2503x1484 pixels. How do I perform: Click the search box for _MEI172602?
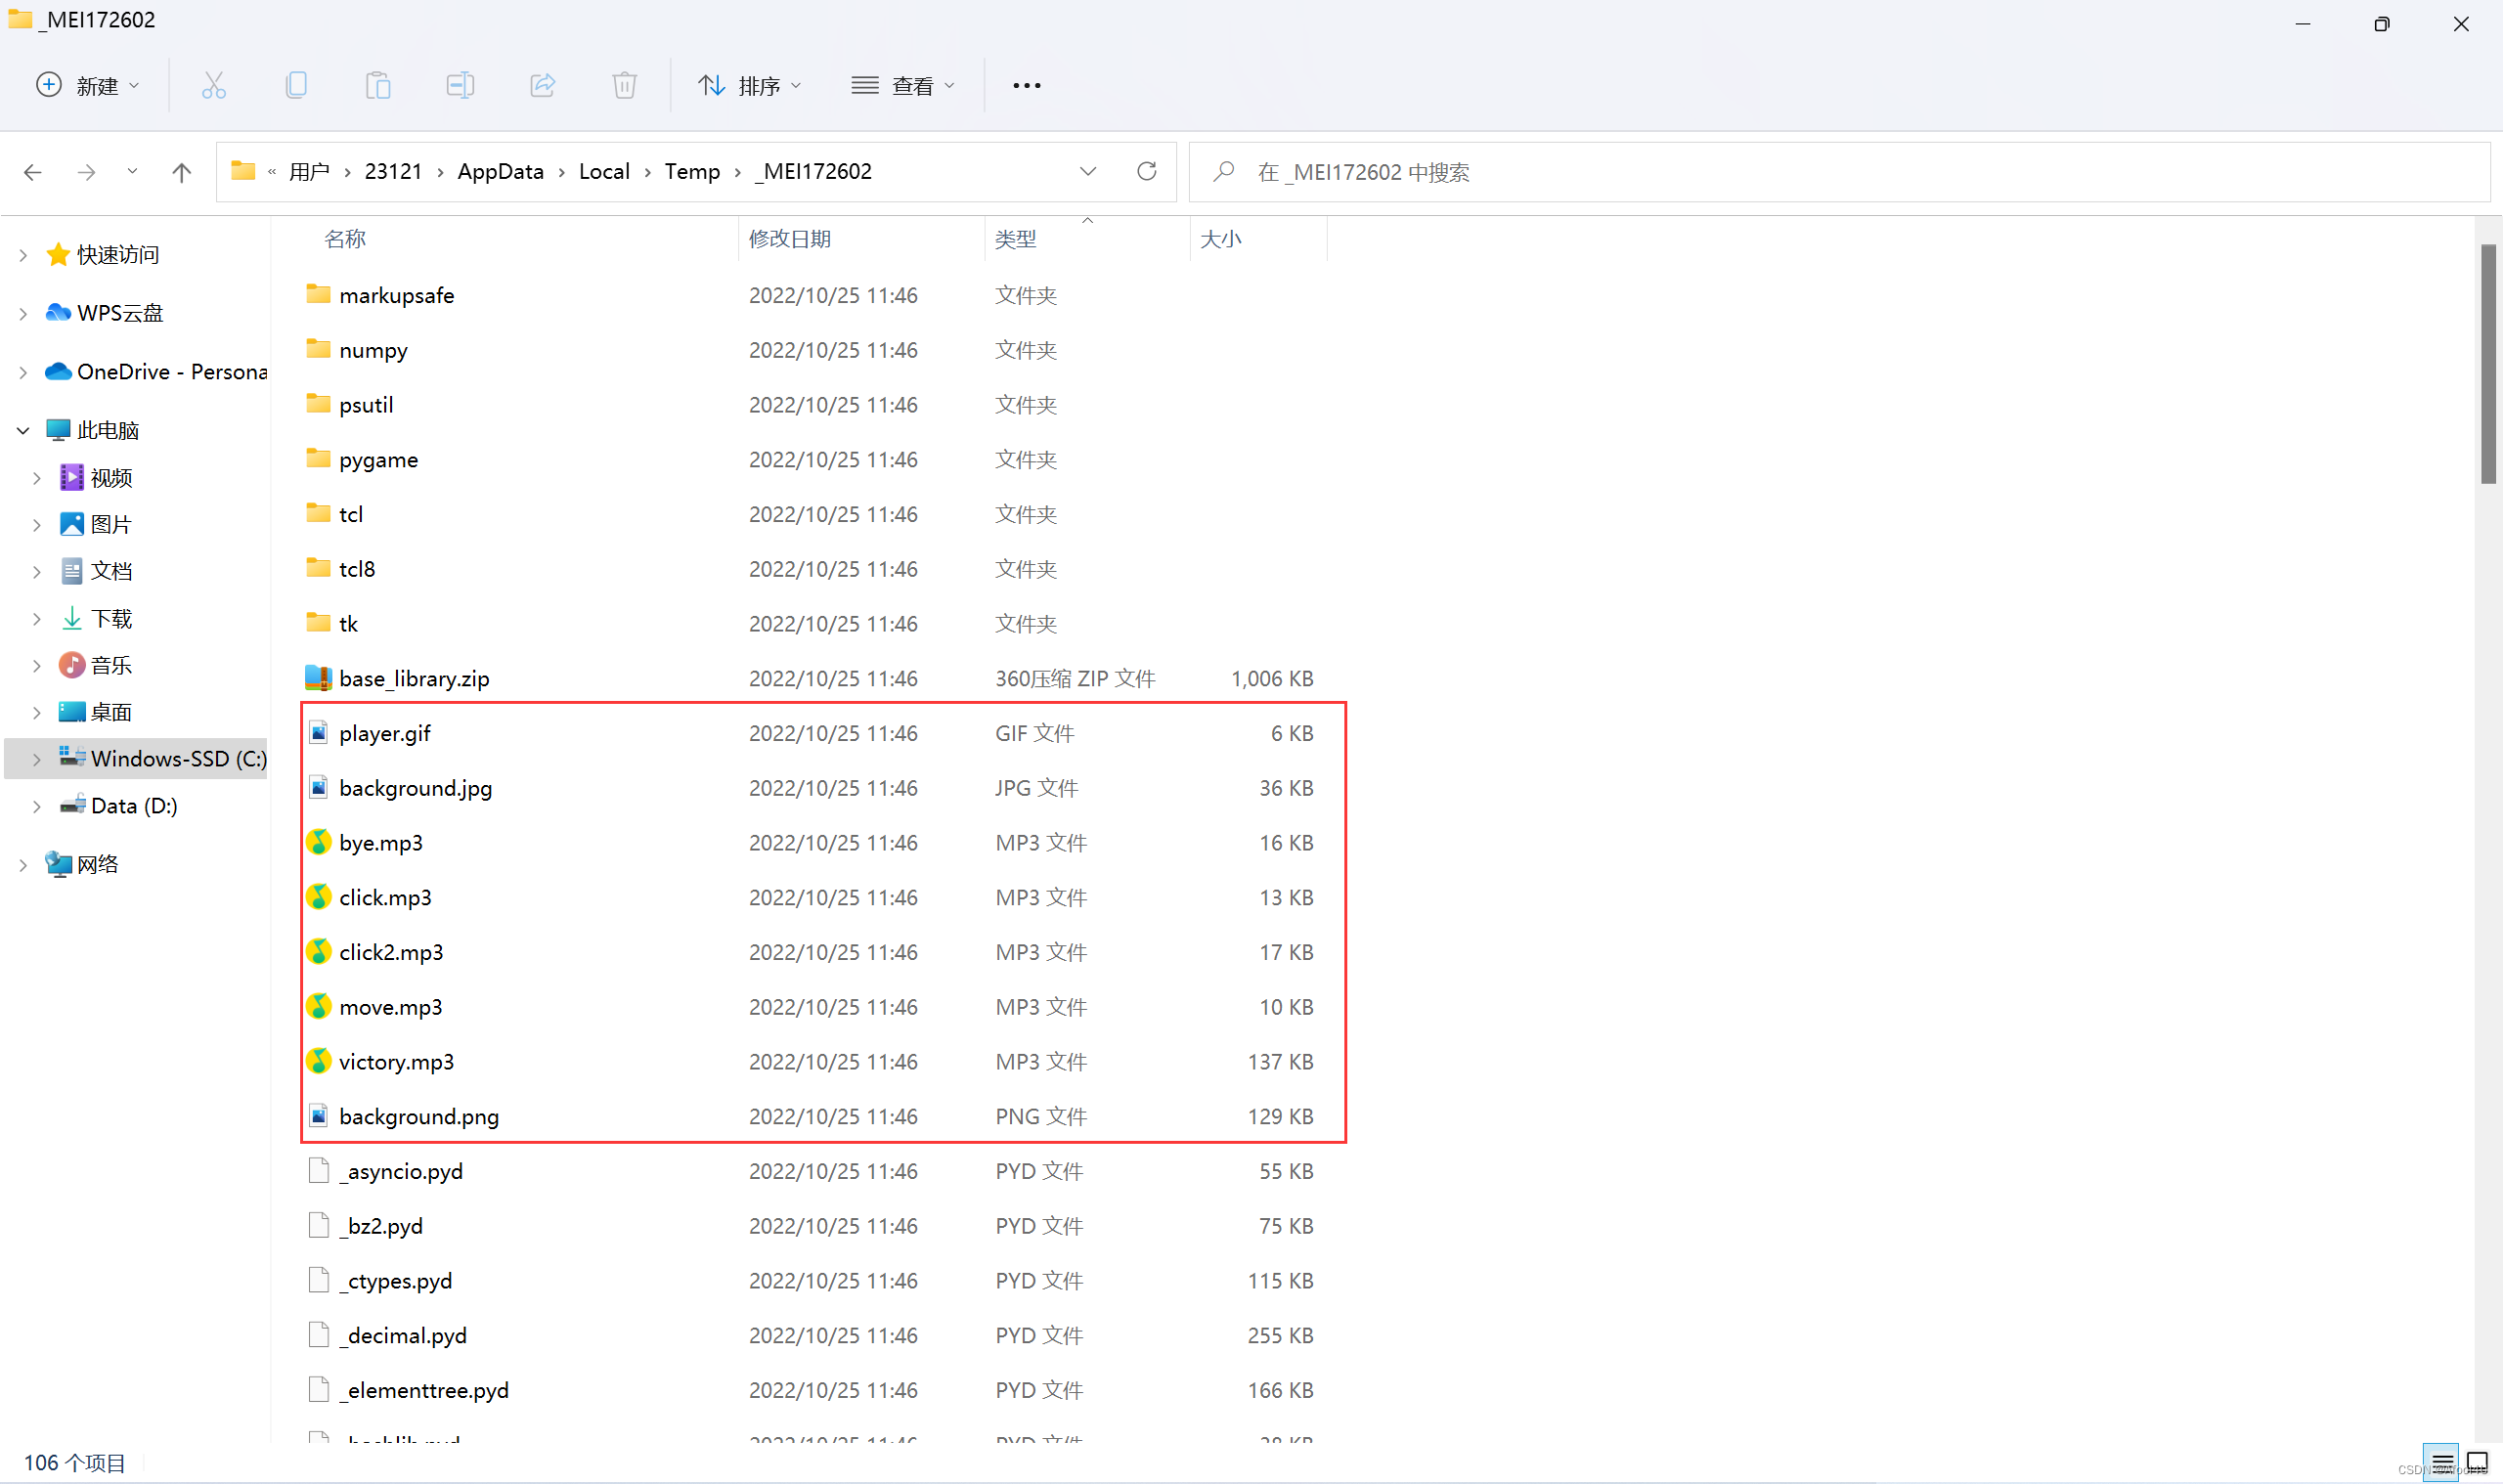1840,172
